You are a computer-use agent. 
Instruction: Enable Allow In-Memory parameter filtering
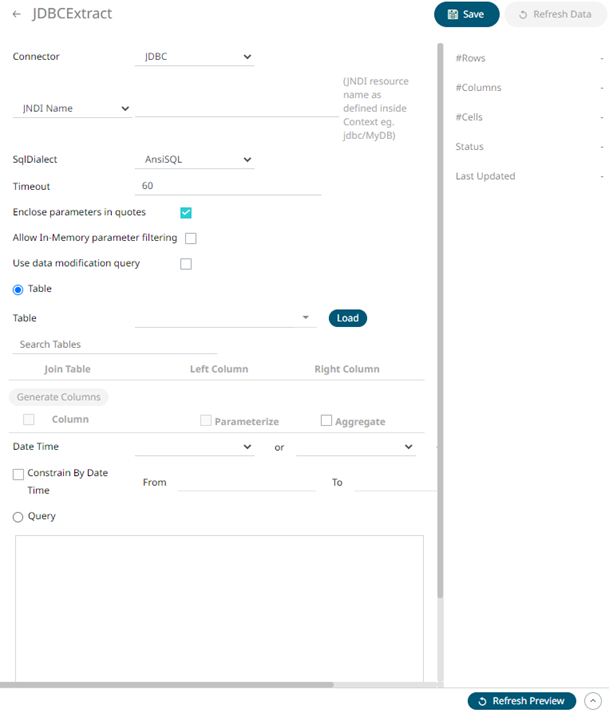[190, 238]
